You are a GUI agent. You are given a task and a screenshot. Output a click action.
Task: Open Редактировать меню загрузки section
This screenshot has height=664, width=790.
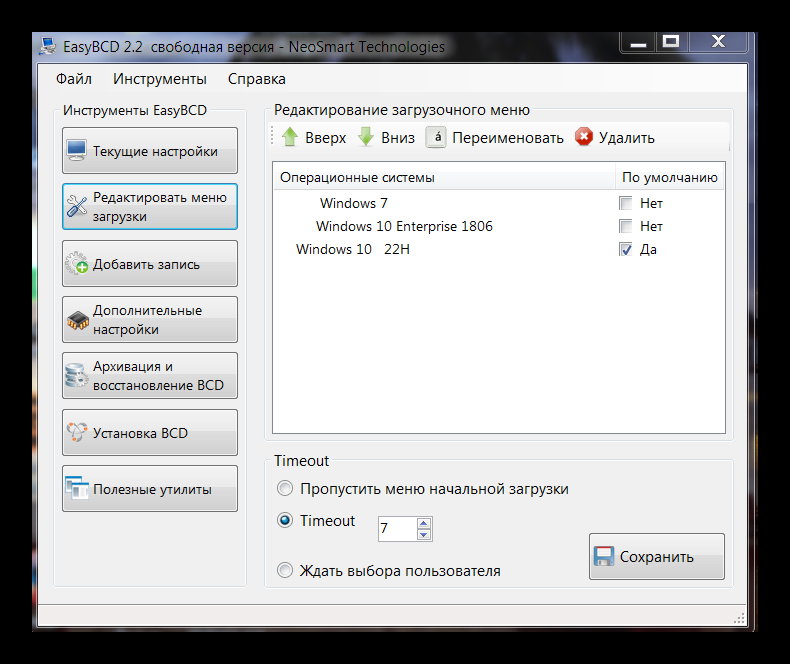150,207
